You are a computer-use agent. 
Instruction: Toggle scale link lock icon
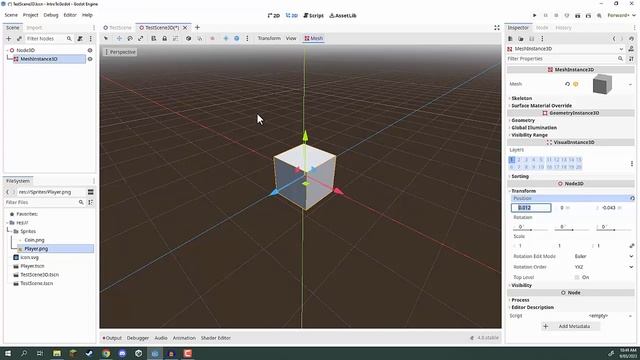coord(632,246)
